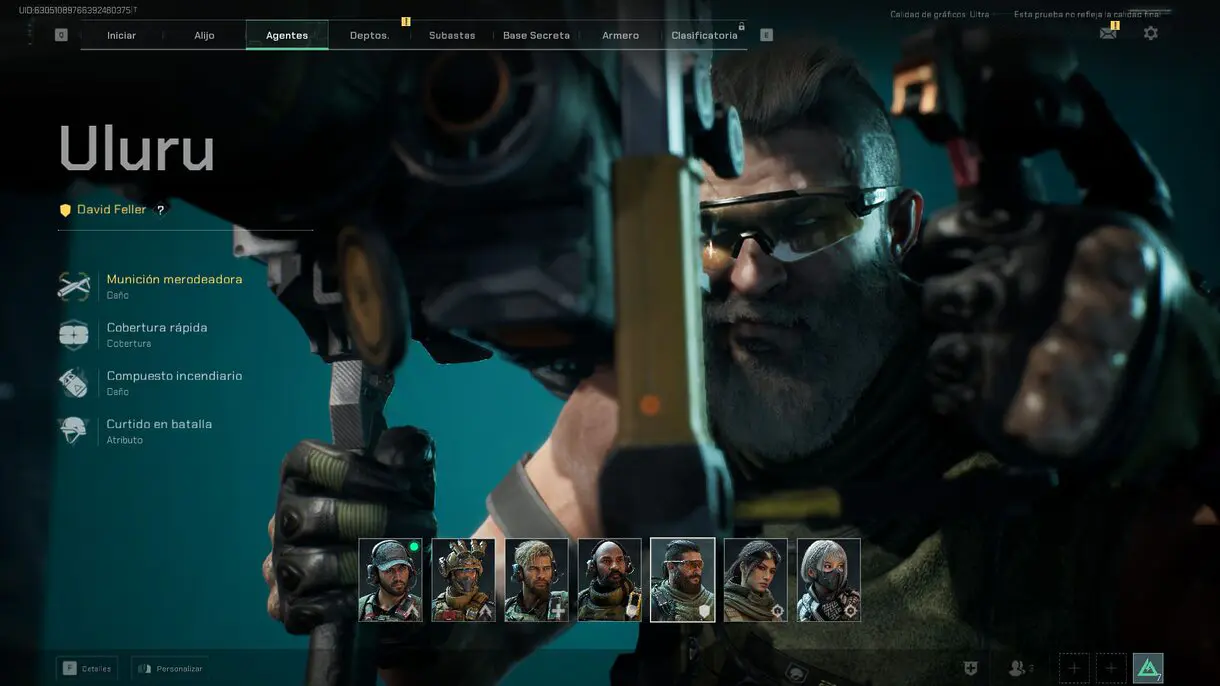Select the highlighted Uluru agent portrait
Screen dimensions: 1220x686
[683, 580]
